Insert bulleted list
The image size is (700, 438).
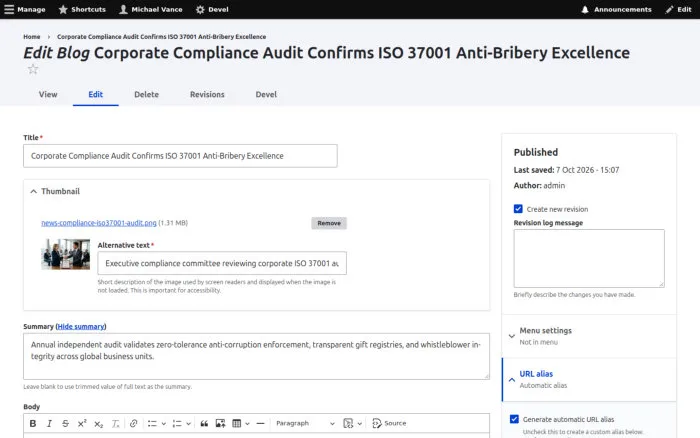pos(152,423)
